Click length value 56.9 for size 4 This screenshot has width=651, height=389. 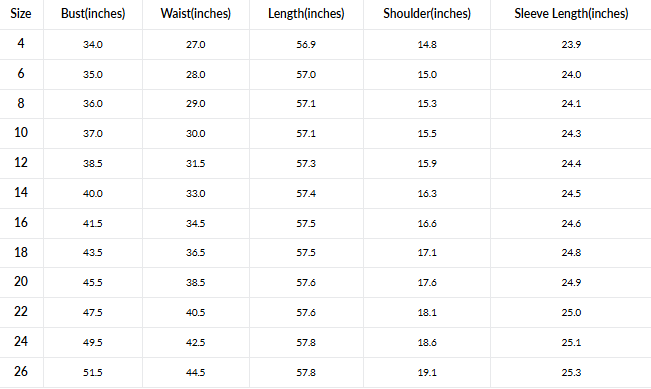pos(306,44)
